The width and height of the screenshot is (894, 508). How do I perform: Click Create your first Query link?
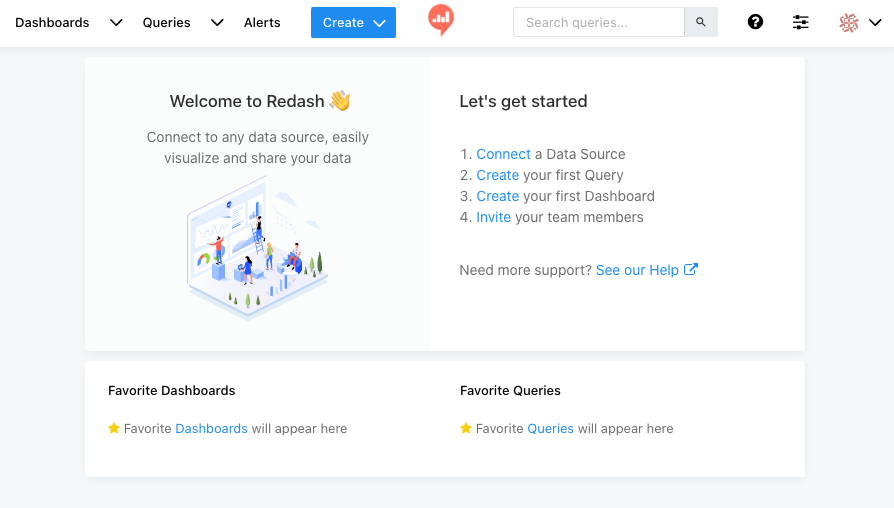(498, 175)
